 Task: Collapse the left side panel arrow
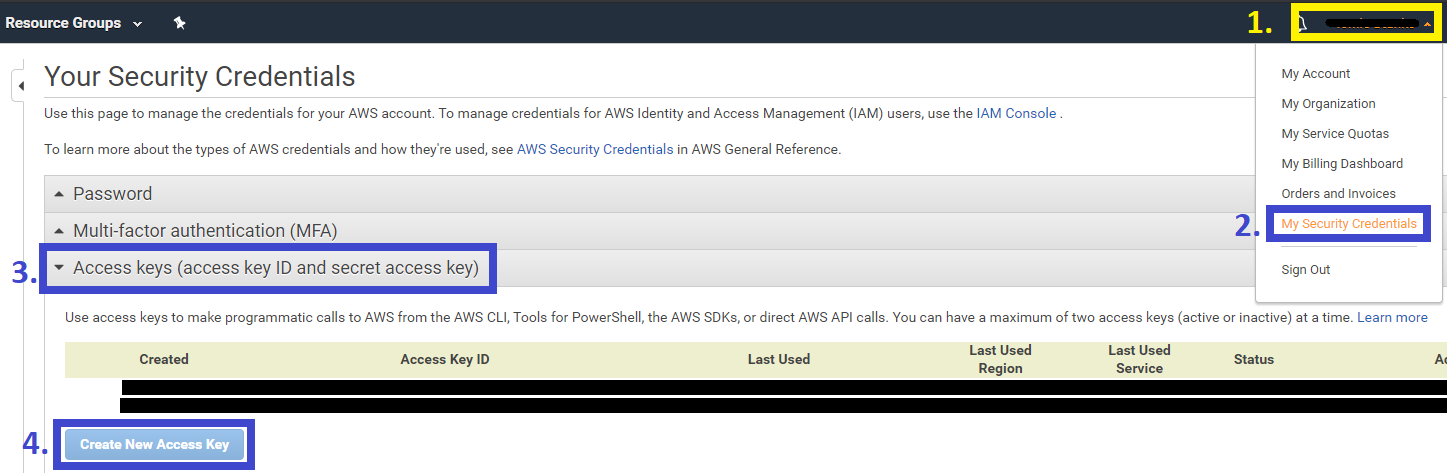(21, 87)
